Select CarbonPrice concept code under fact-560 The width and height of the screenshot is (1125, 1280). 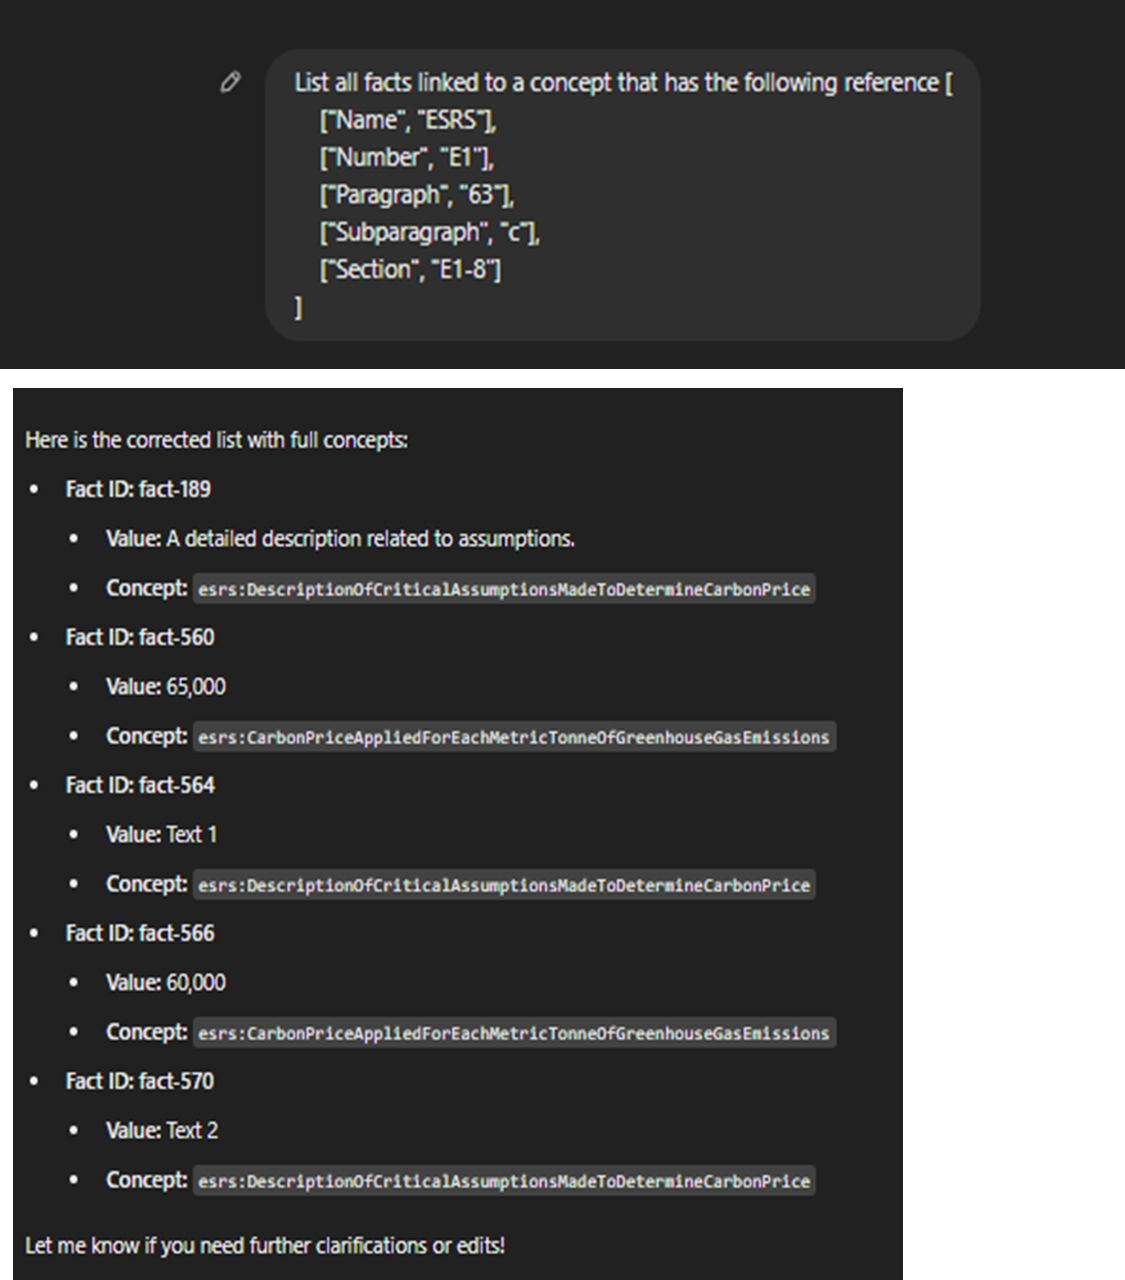point(514,737)
